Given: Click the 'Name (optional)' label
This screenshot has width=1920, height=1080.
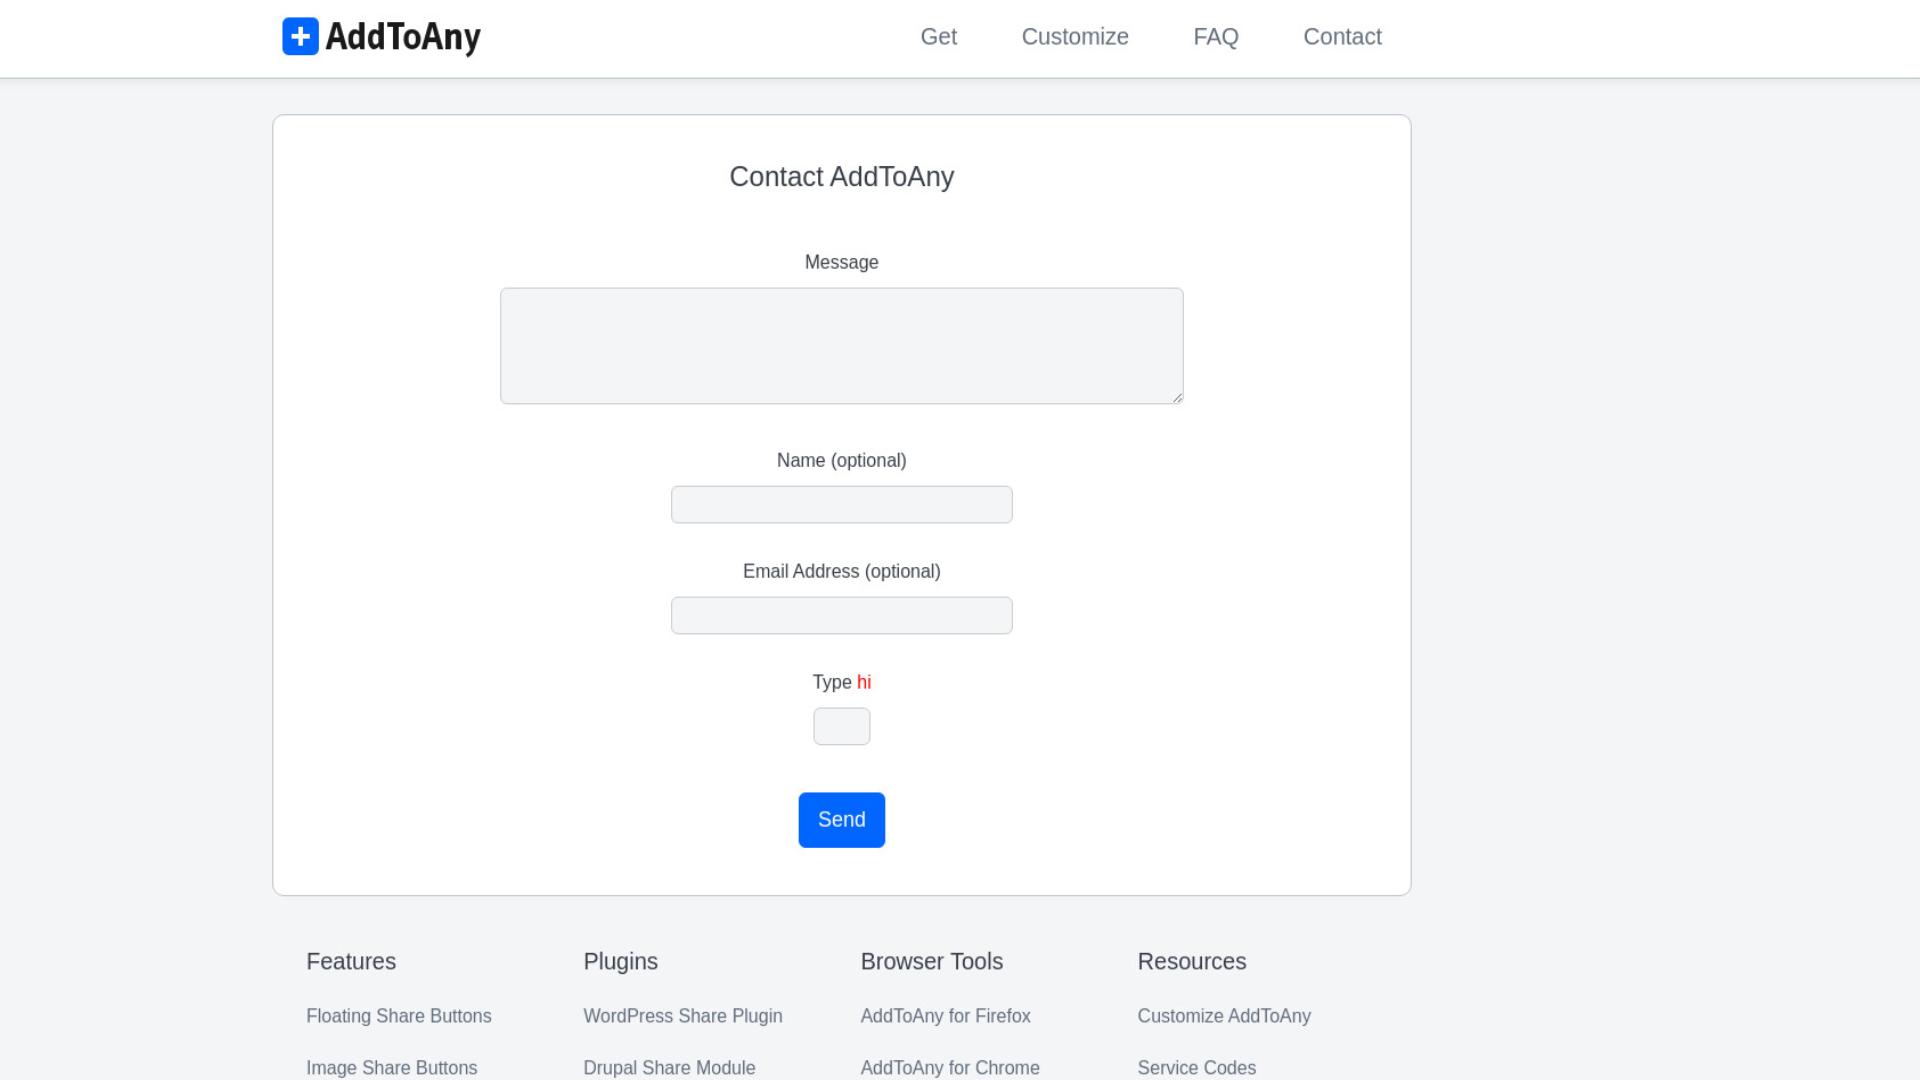Looking at the screenshot, I should point(841,460).
